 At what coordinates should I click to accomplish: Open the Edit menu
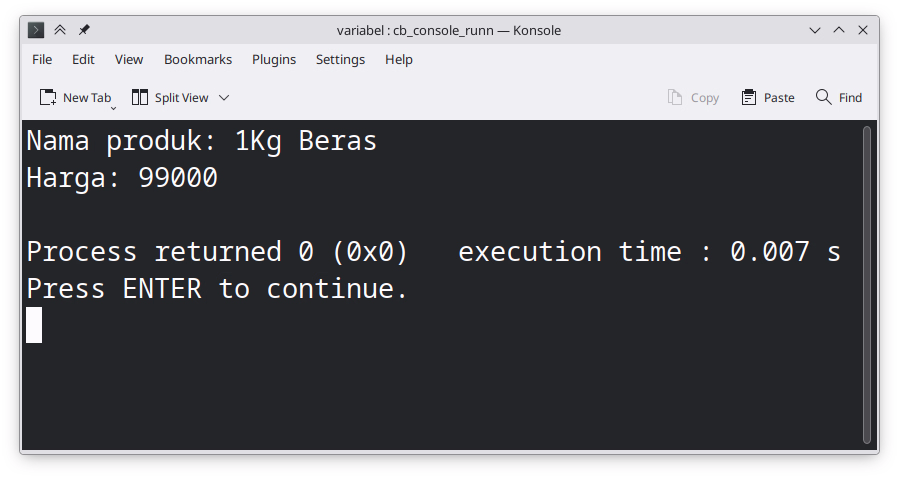(x=83, y=59)
